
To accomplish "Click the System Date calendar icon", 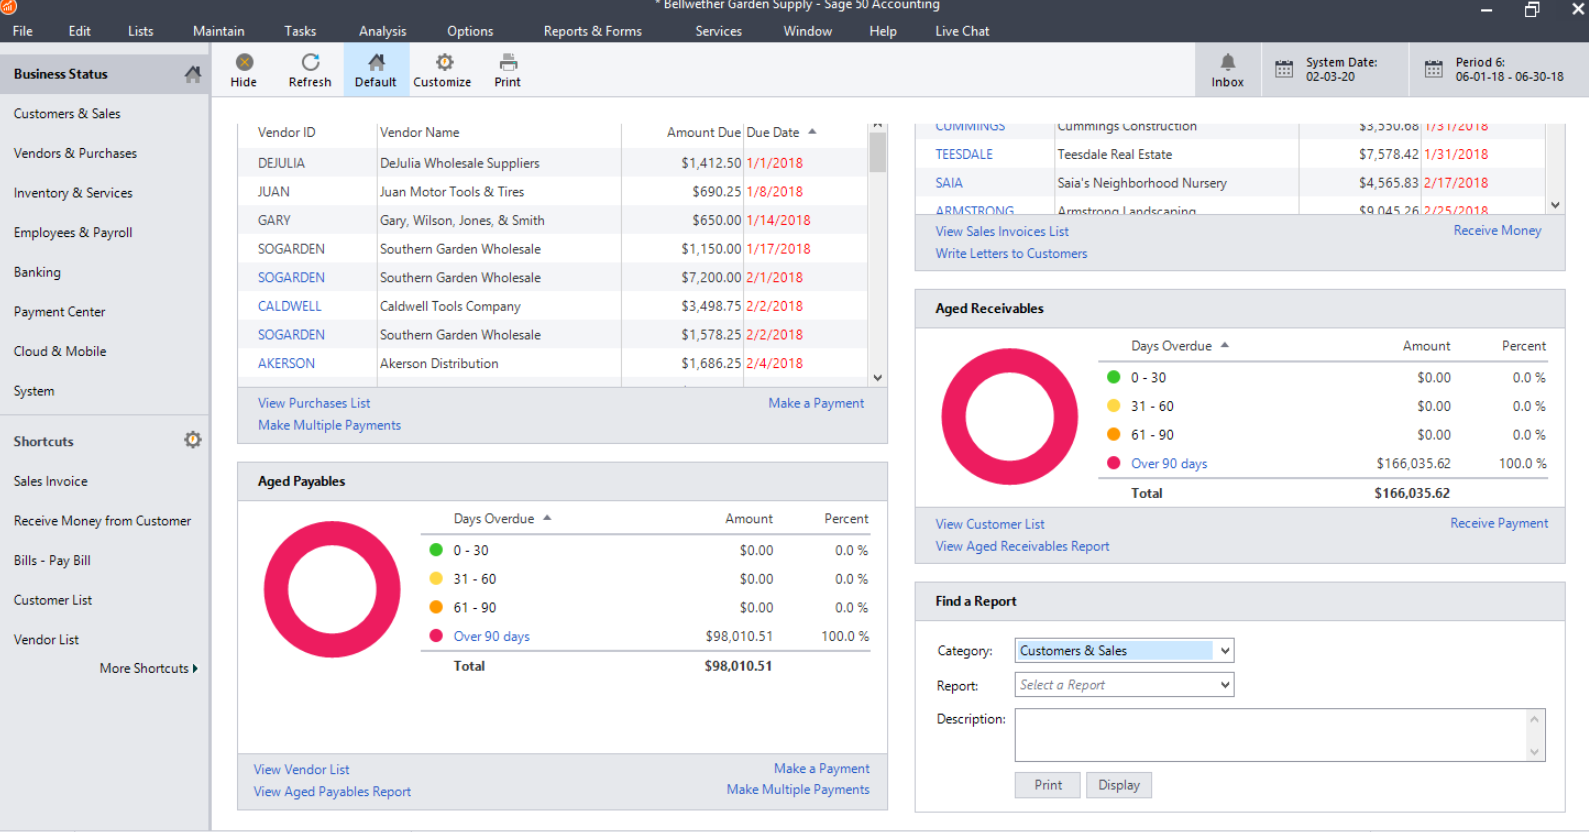I will coord(1284,69).
